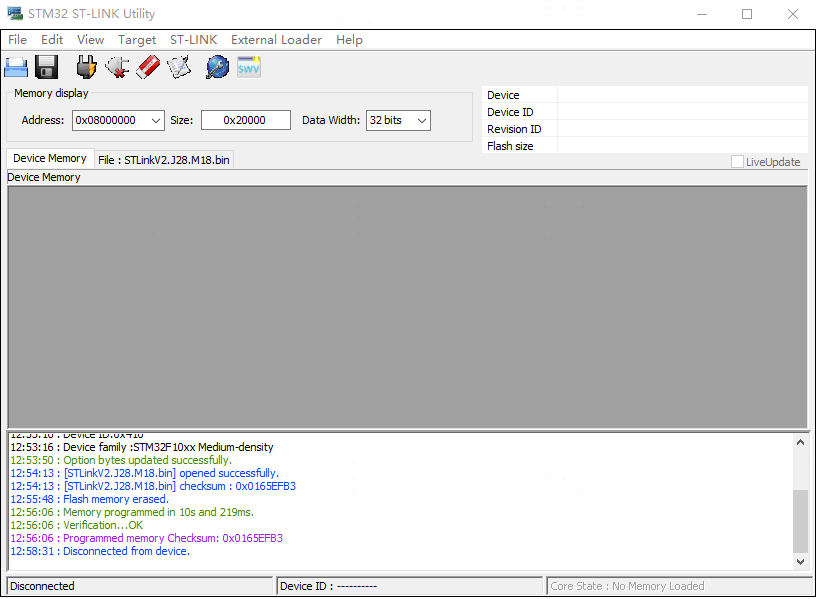Click the log panel scrollbar thumb
Screen dimensions: 816x599
(800, 521)
